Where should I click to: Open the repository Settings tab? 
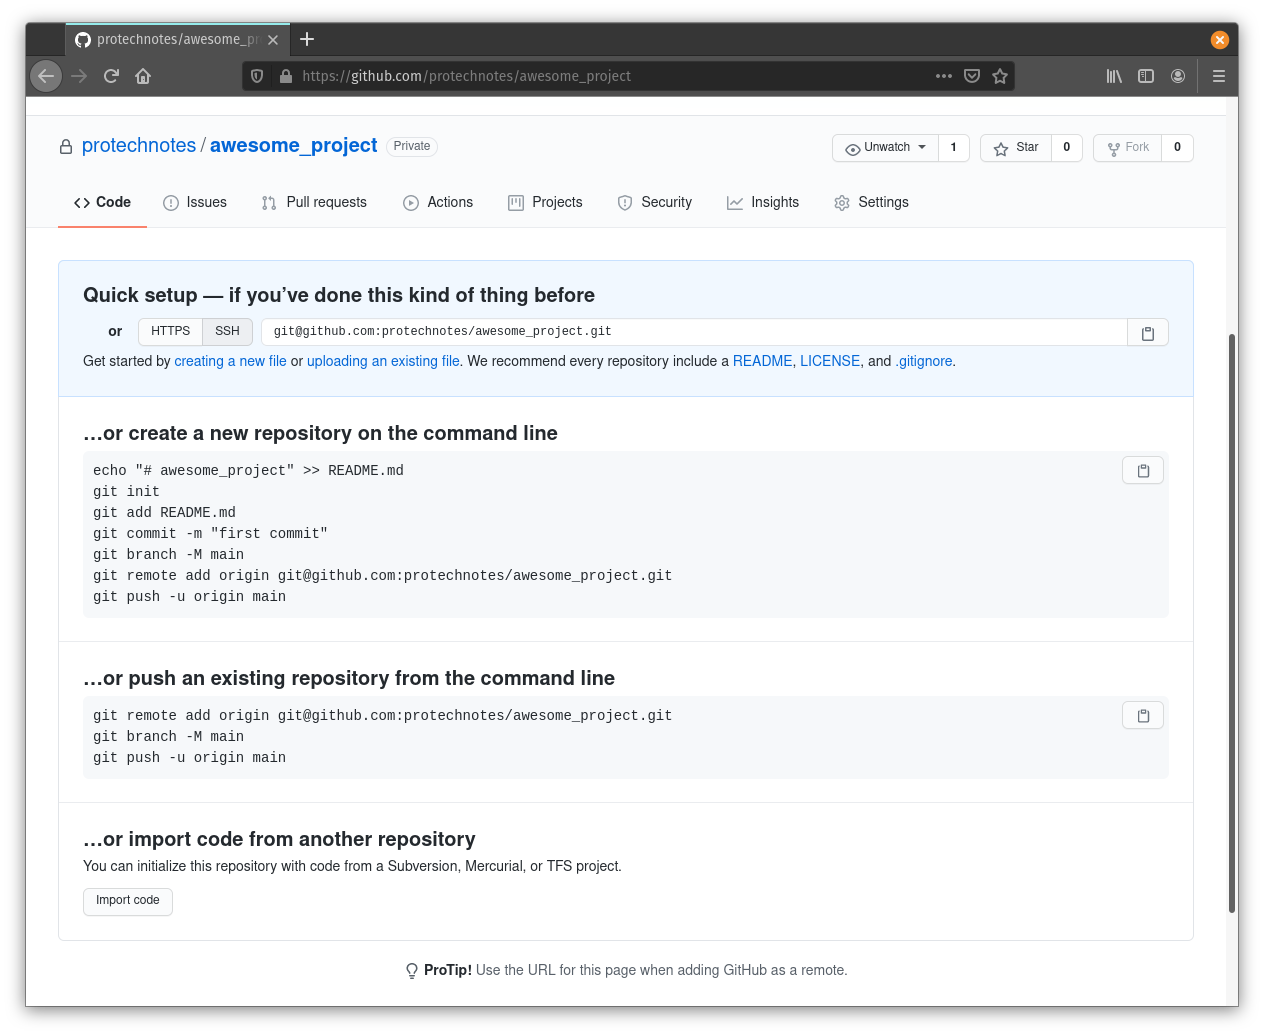point(871,203)
